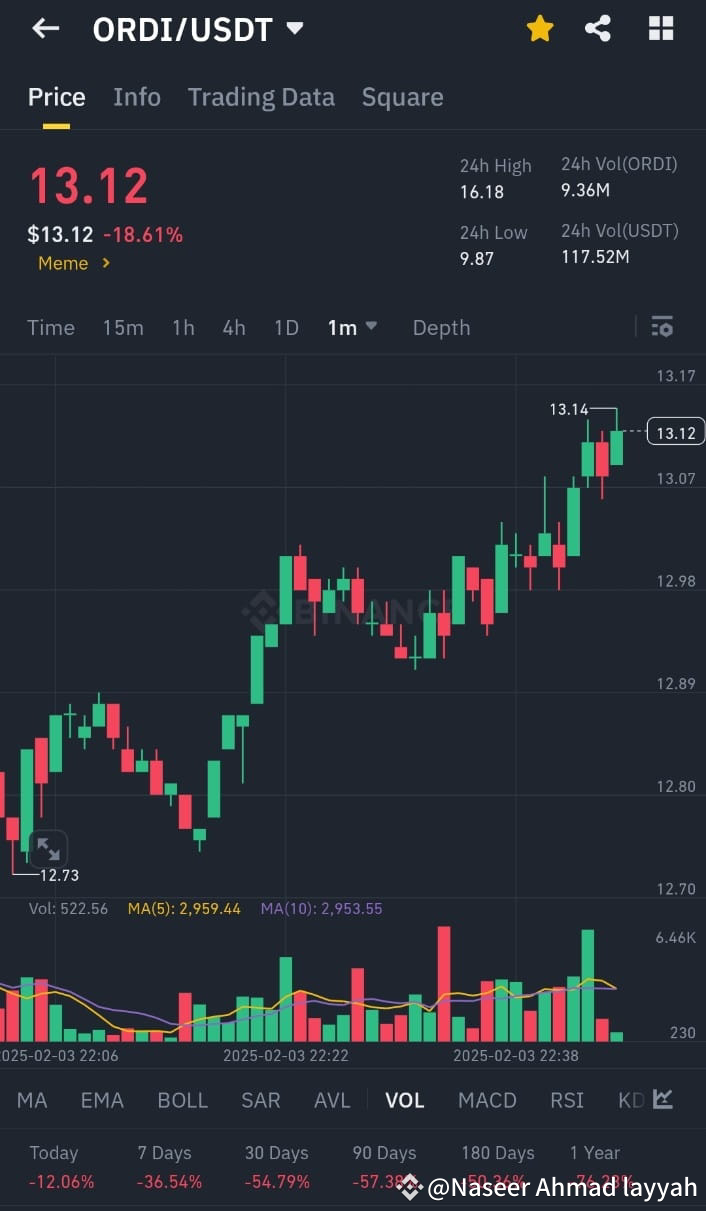Open the Meme category link
This screenshot has width=706, height=1211.
click(74, 263)
